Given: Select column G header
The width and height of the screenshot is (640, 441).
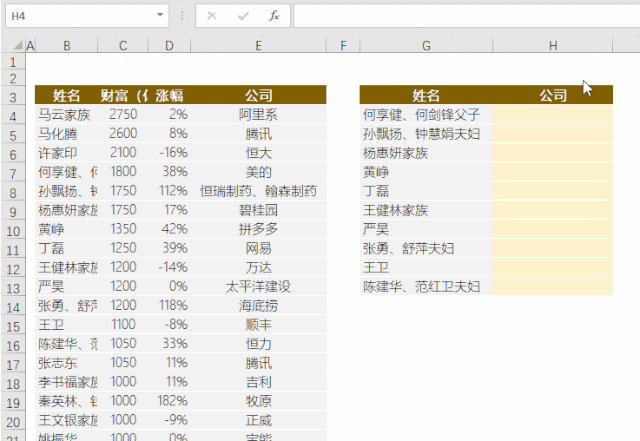Looking at the screenshot, I should [426, 46].
